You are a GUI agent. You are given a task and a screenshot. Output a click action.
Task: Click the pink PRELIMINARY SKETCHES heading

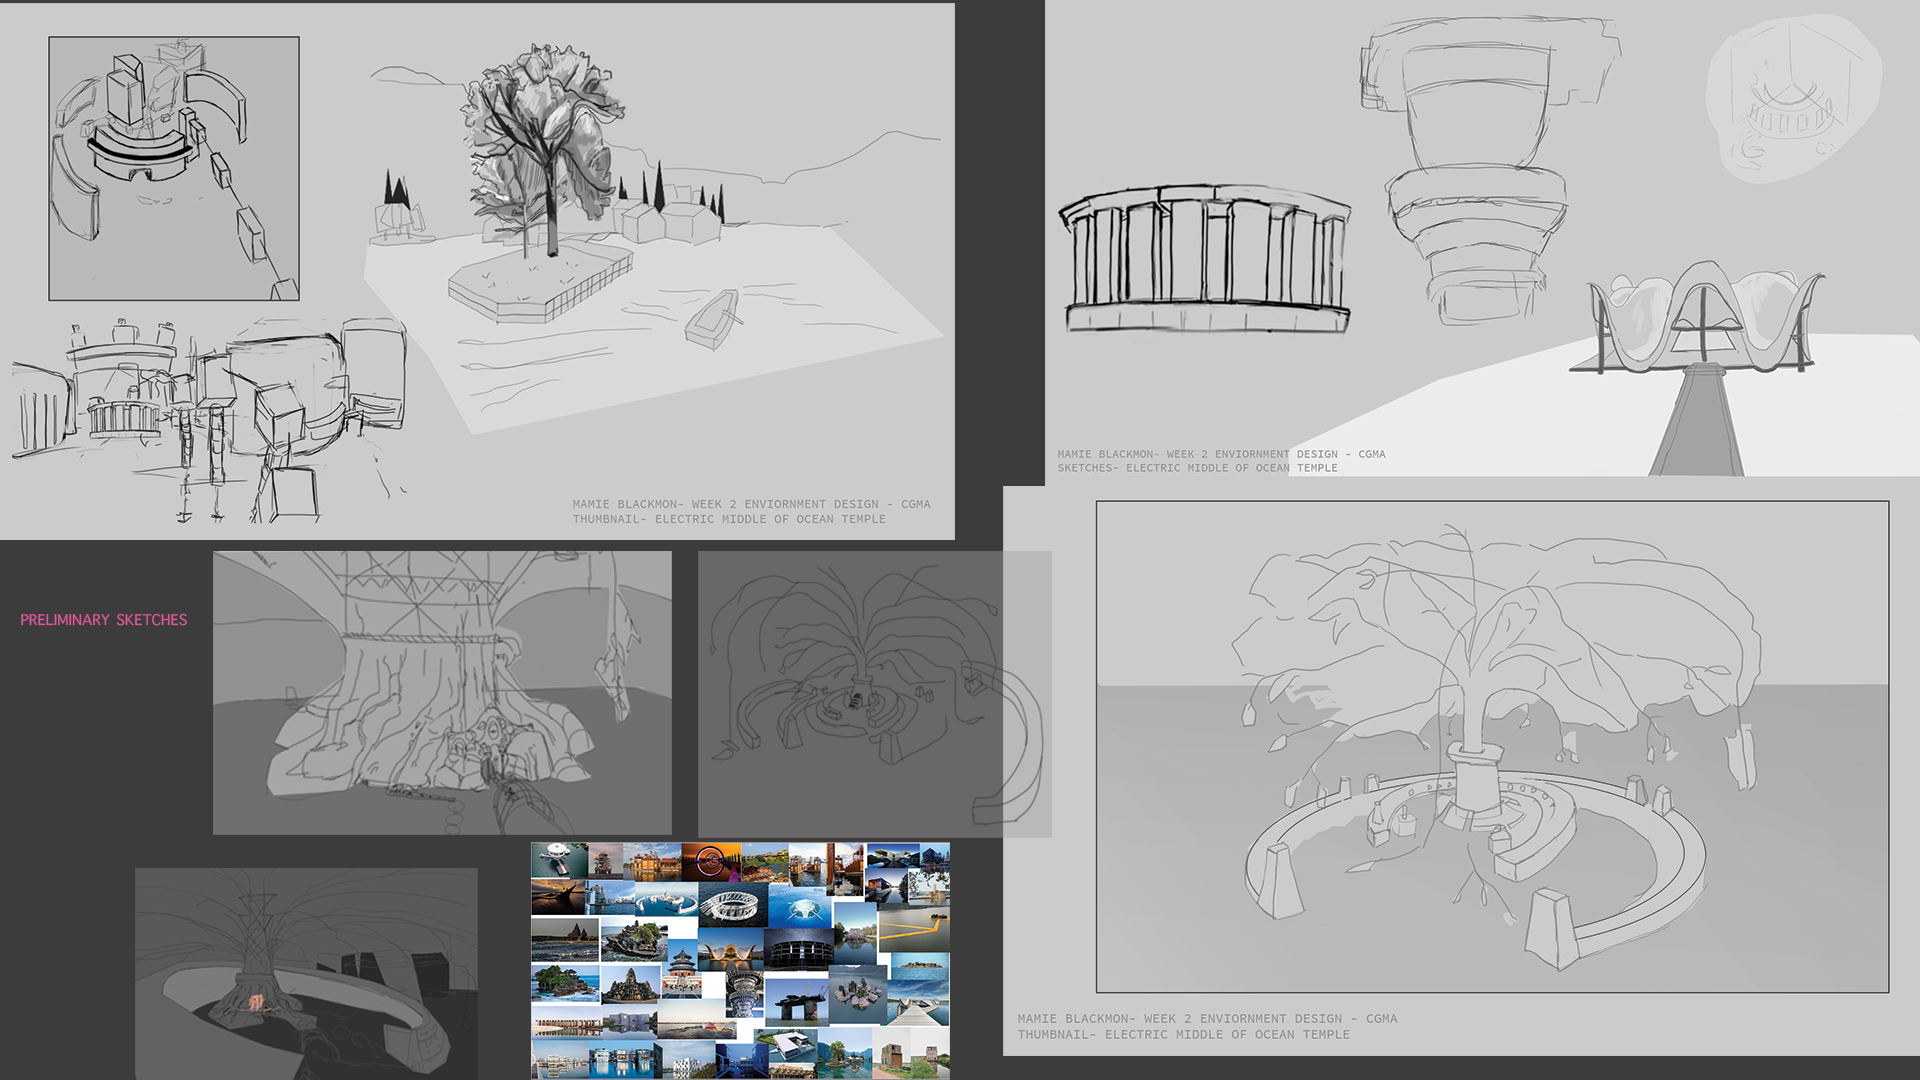[104, 620]
